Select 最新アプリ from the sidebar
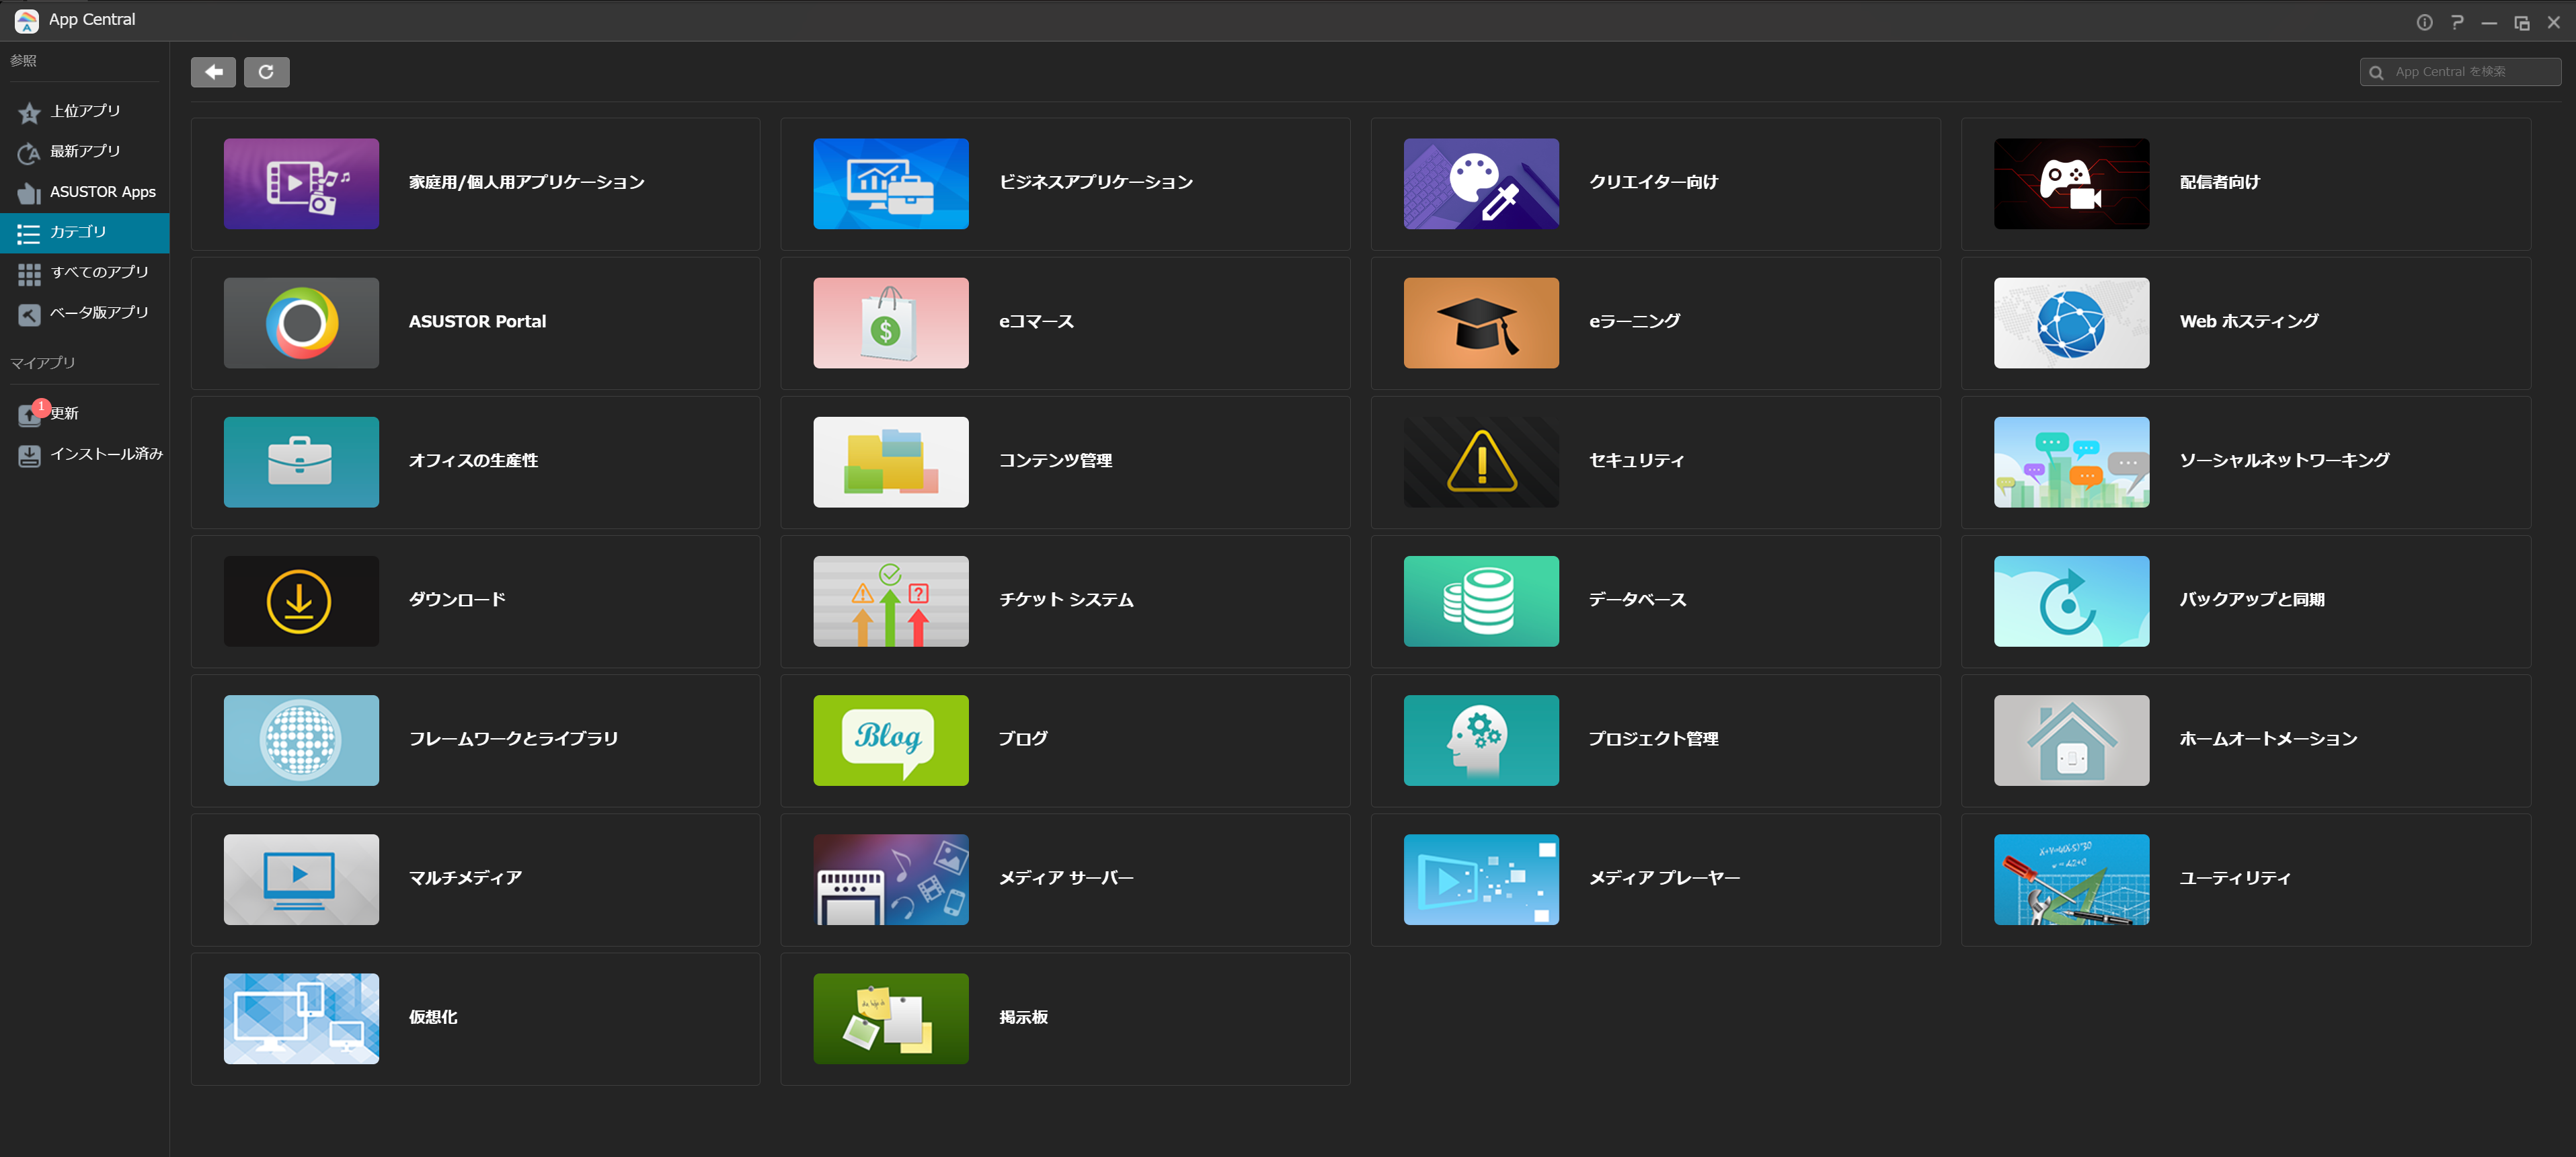Screen dimensions: 2576x1157 (84, 152)
